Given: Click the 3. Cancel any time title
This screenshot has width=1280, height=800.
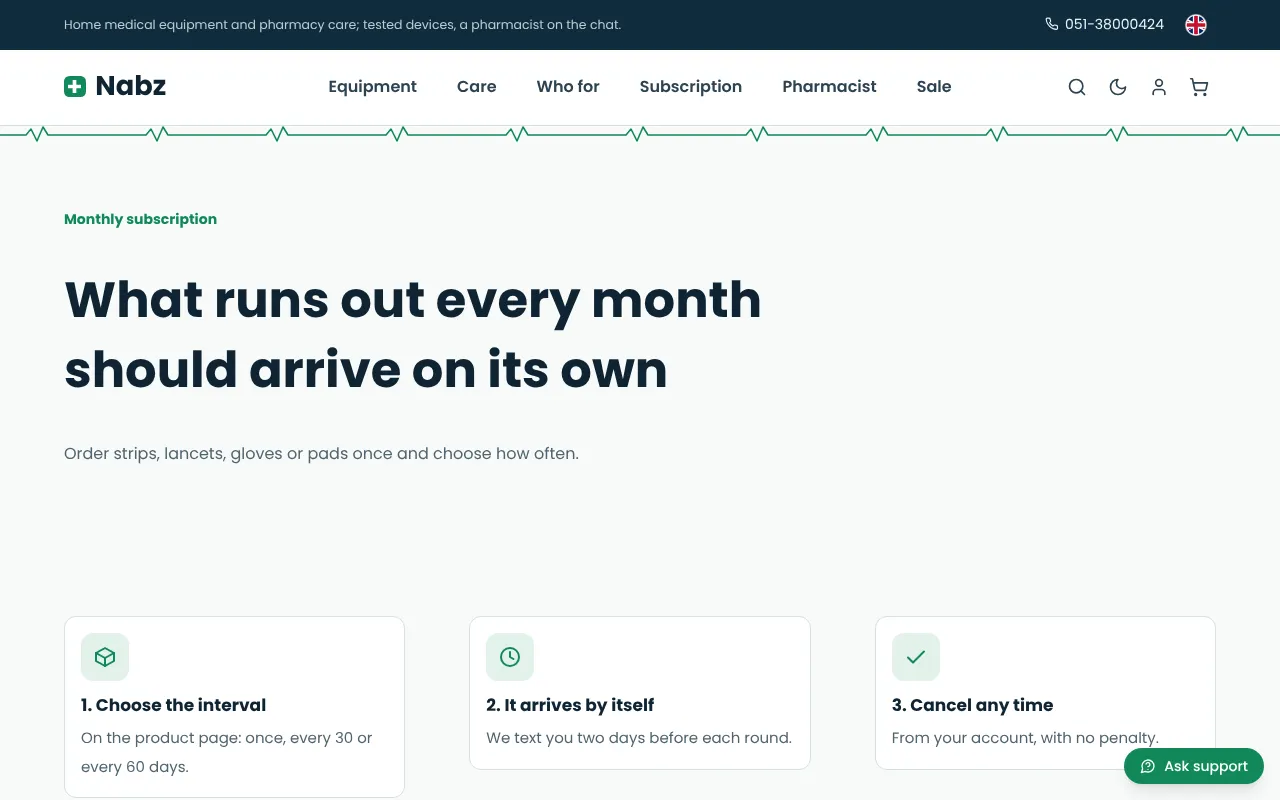Looking at the screenshot, I should (x=972, y=705).
